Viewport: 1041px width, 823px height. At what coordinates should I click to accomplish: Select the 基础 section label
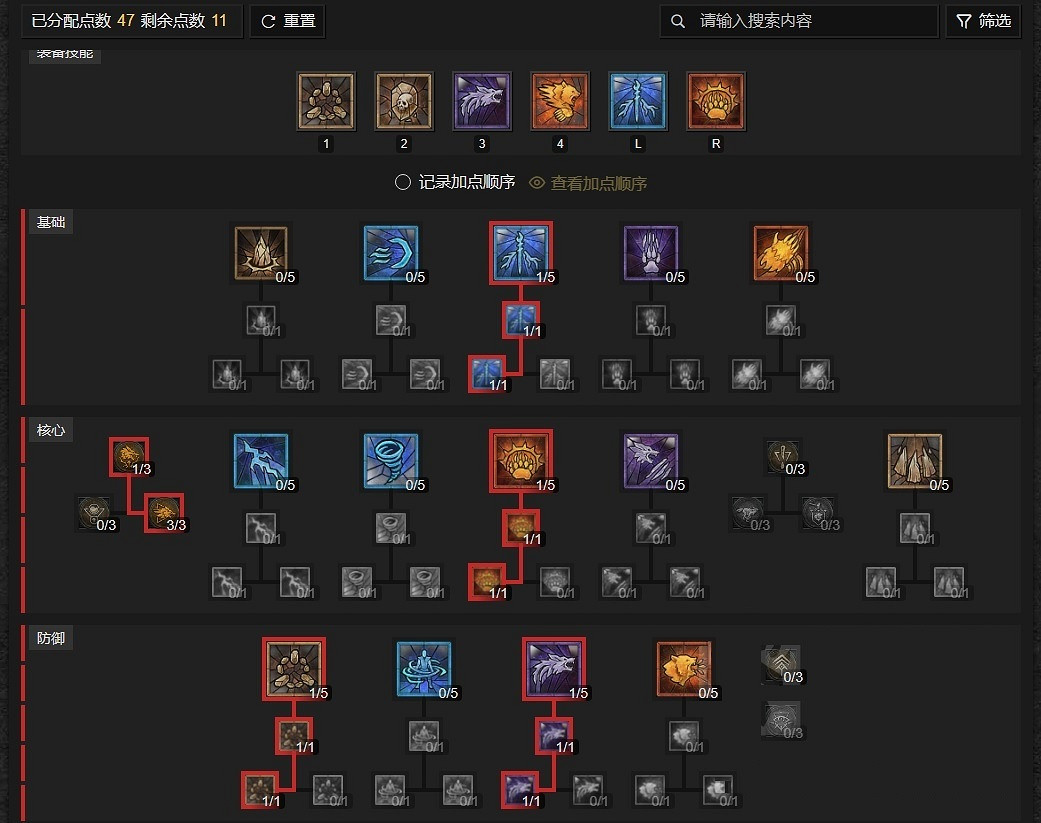(50, 222)
